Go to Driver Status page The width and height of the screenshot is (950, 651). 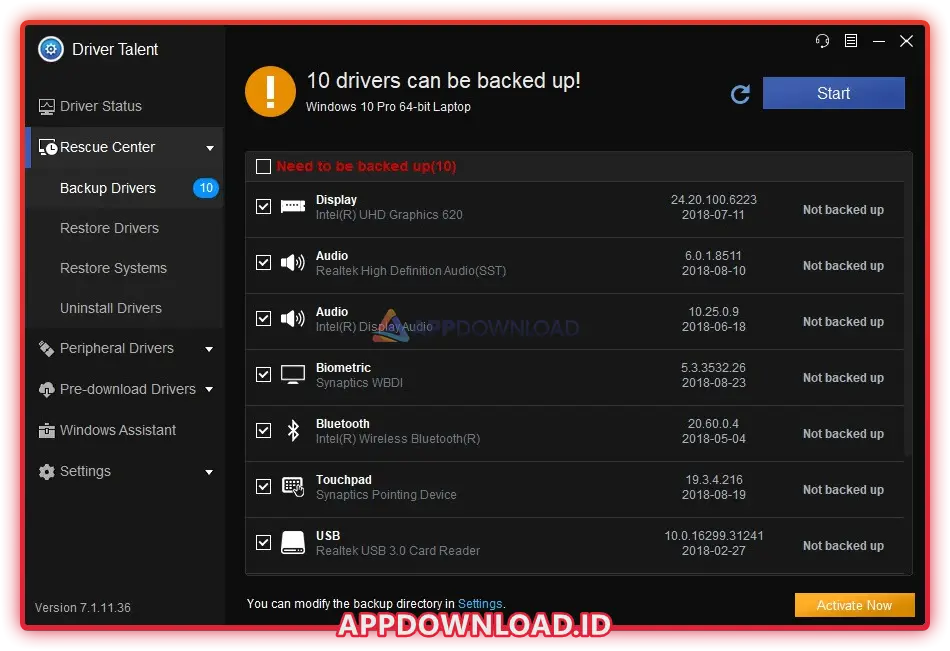pos(100,106)
